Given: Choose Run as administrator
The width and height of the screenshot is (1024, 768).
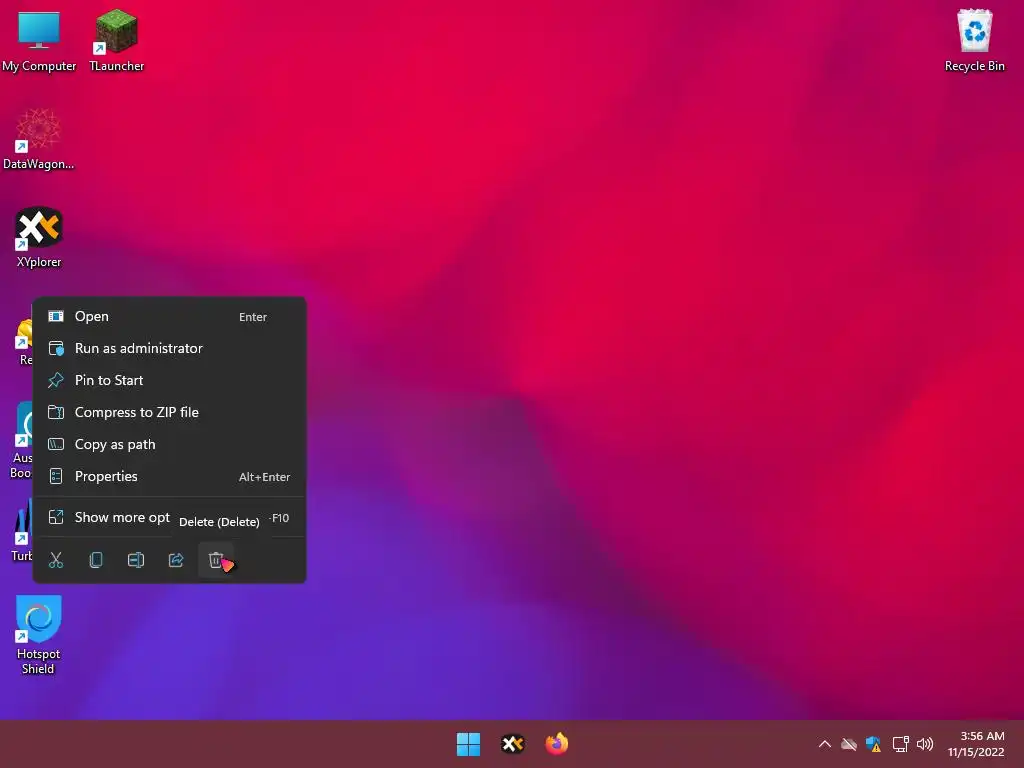Looking at the screenshot, I should pos(169,349).
